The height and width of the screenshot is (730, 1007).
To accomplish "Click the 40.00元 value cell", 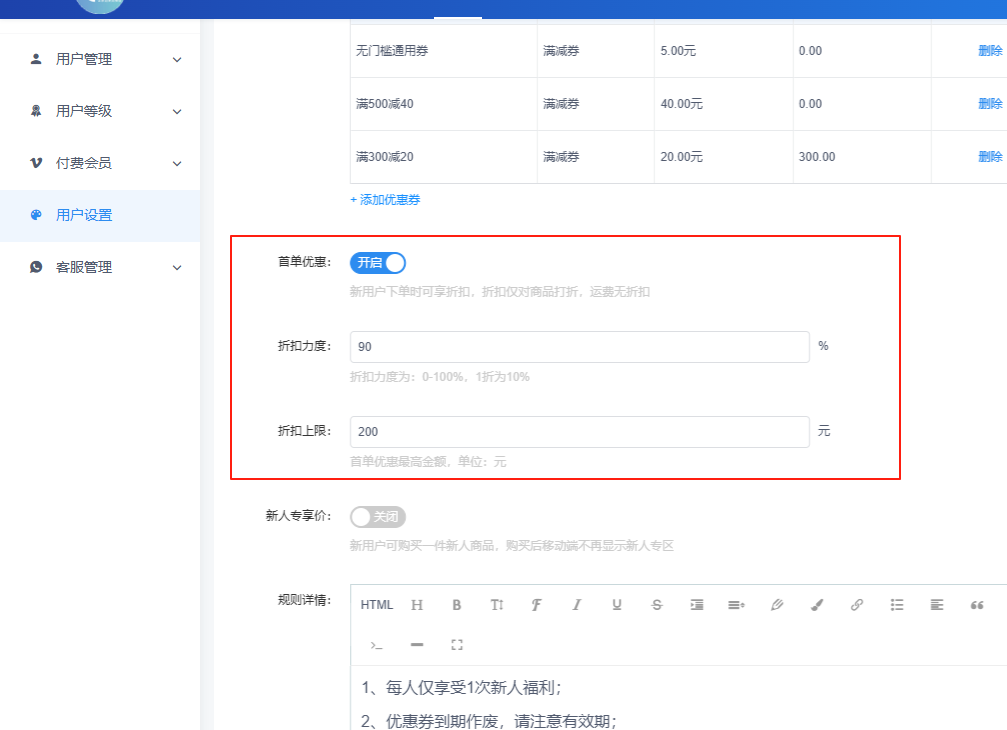I will [x=724, y=104].
